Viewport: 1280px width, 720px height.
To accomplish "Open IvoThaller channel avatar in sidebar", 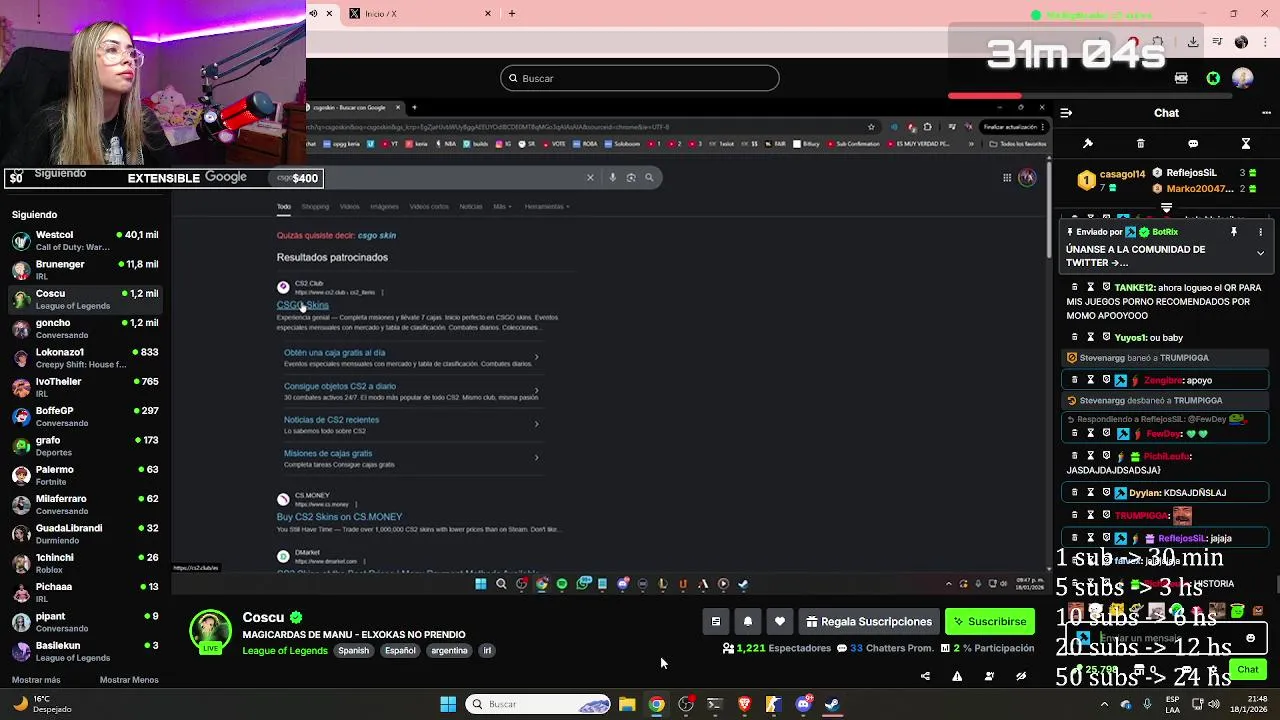I will (x=21, y=387).
